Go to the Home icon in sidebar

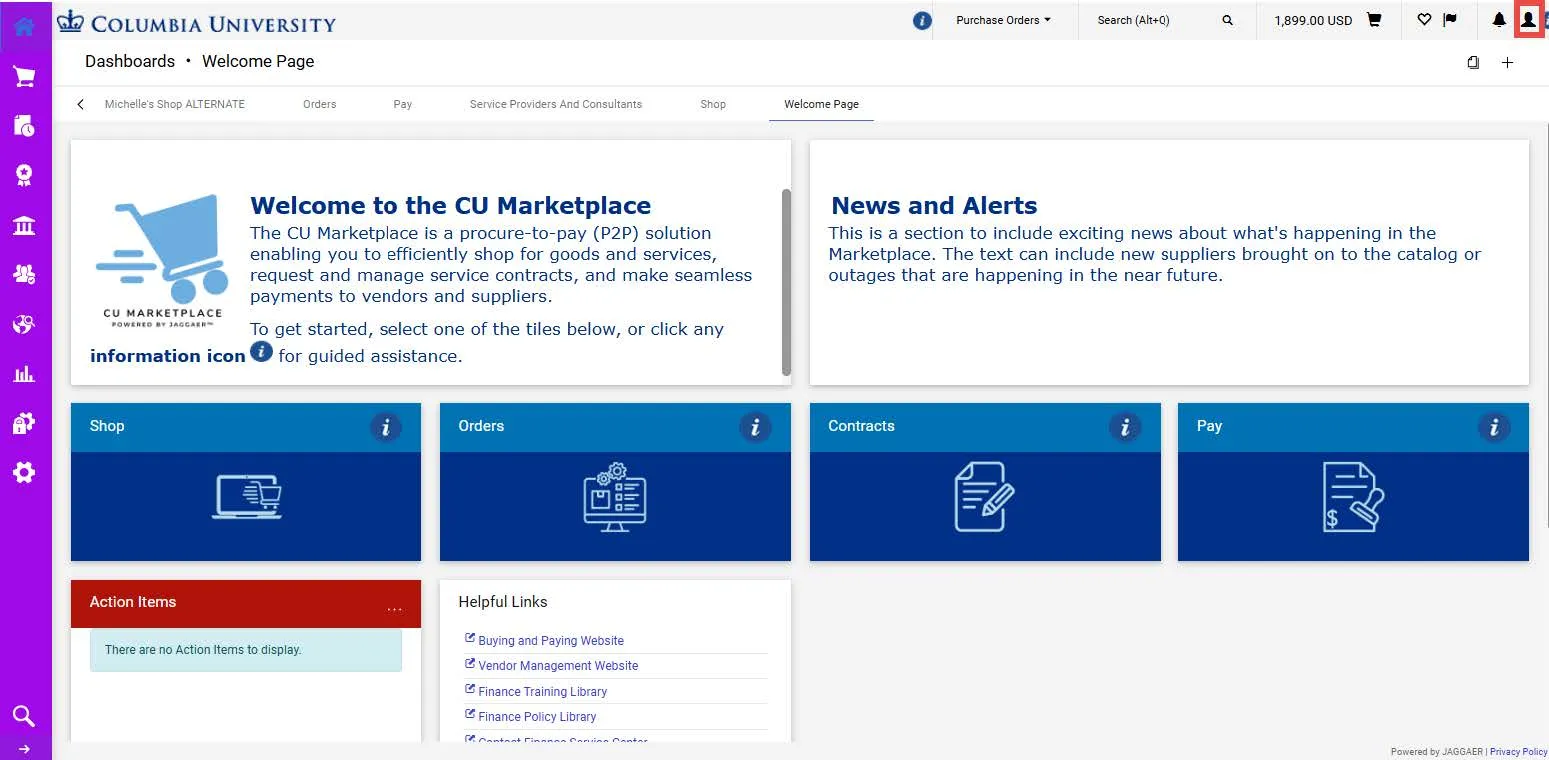pyautogui.click(x=24, y=26)
